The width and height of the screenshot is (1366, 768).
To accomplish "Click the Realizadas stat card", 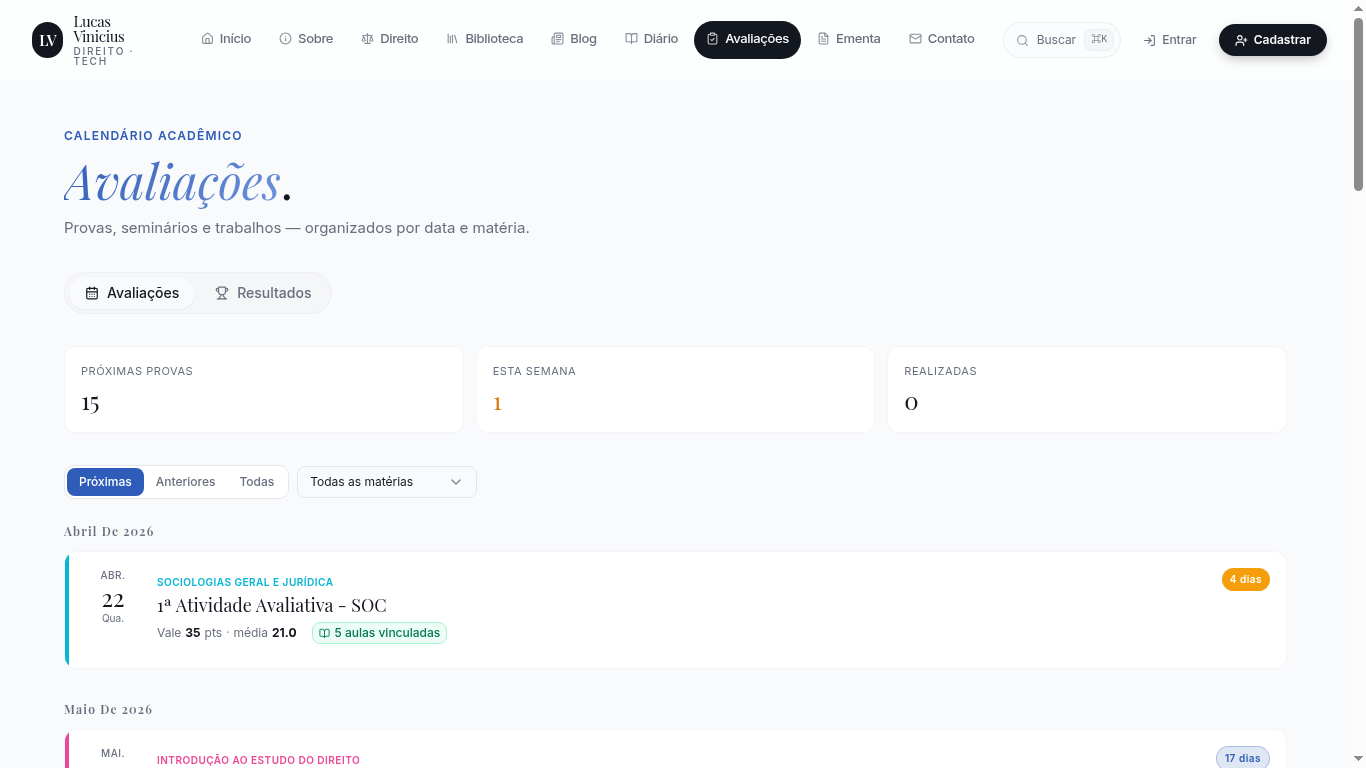I will point(1087,390).
